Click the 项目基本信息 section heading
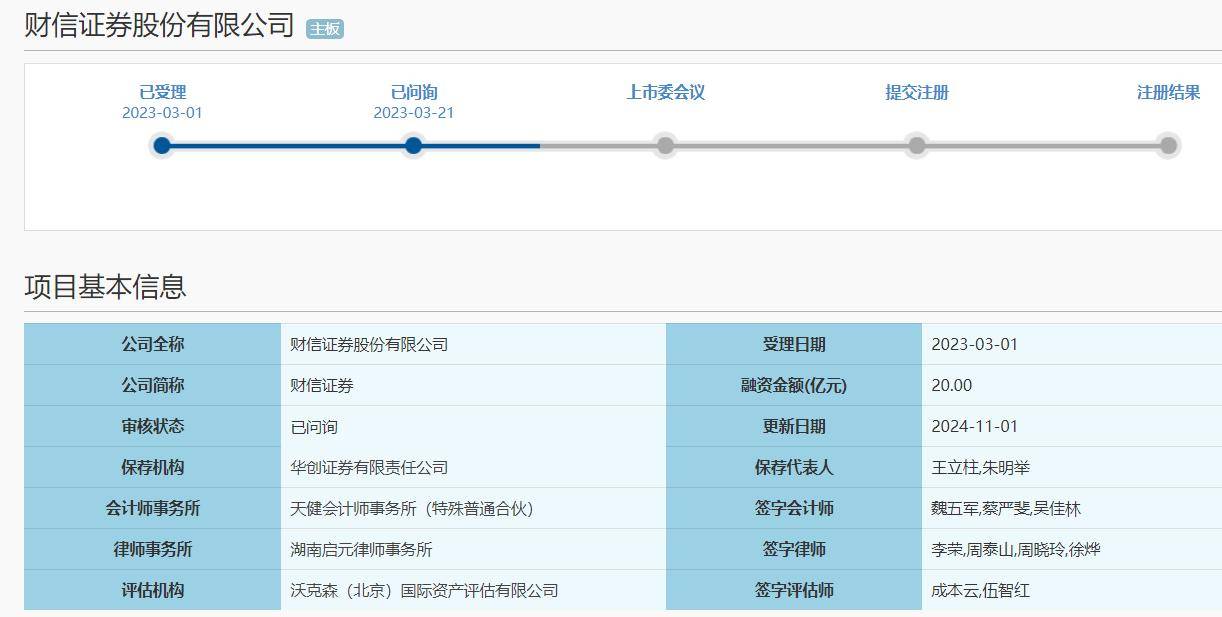Viewport: 1222px width, 617px height. pos(105,287)
